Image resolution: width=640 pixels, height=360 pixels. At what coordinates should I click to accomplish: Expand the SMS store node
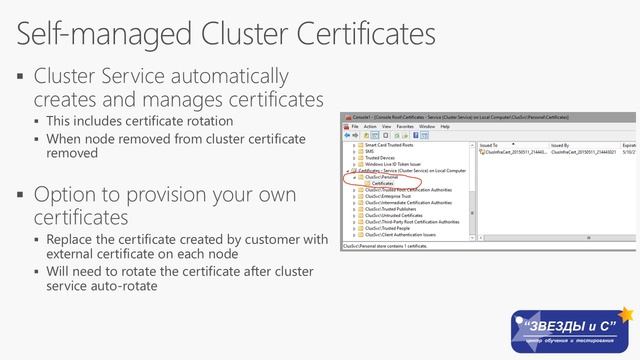354,151
